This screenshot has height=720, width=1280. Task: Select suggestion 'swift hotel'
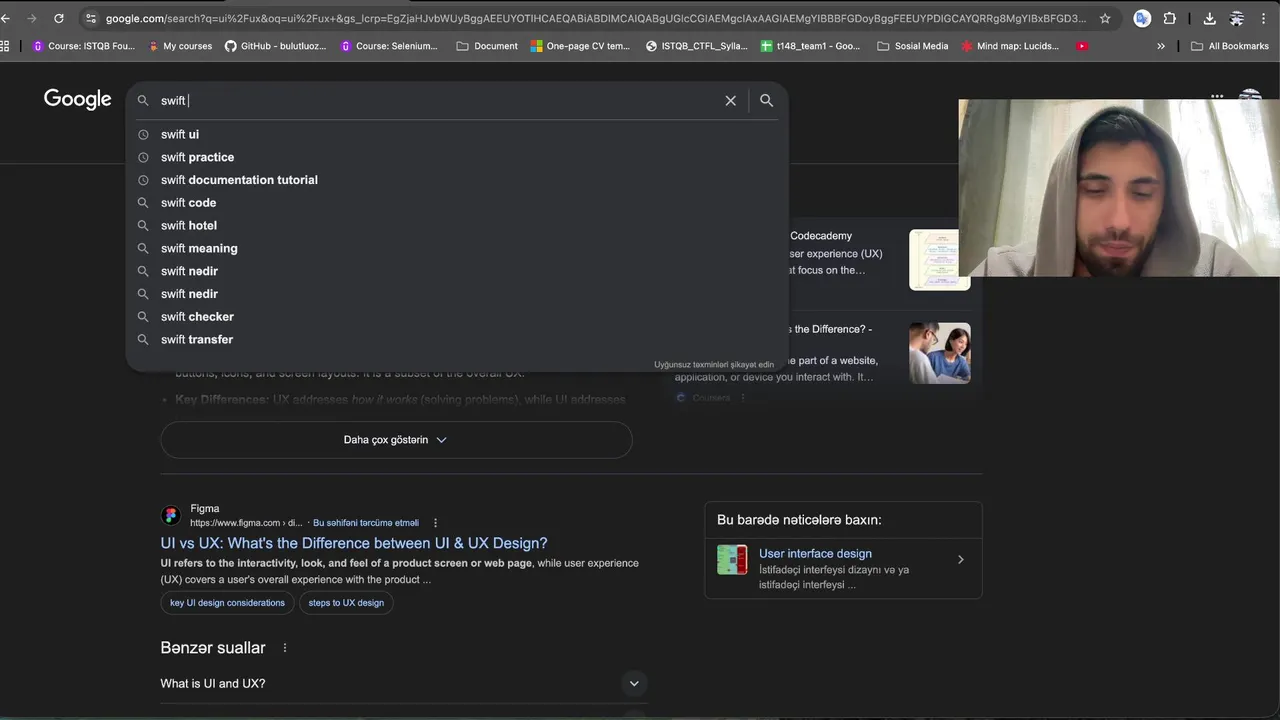(457, 226)
